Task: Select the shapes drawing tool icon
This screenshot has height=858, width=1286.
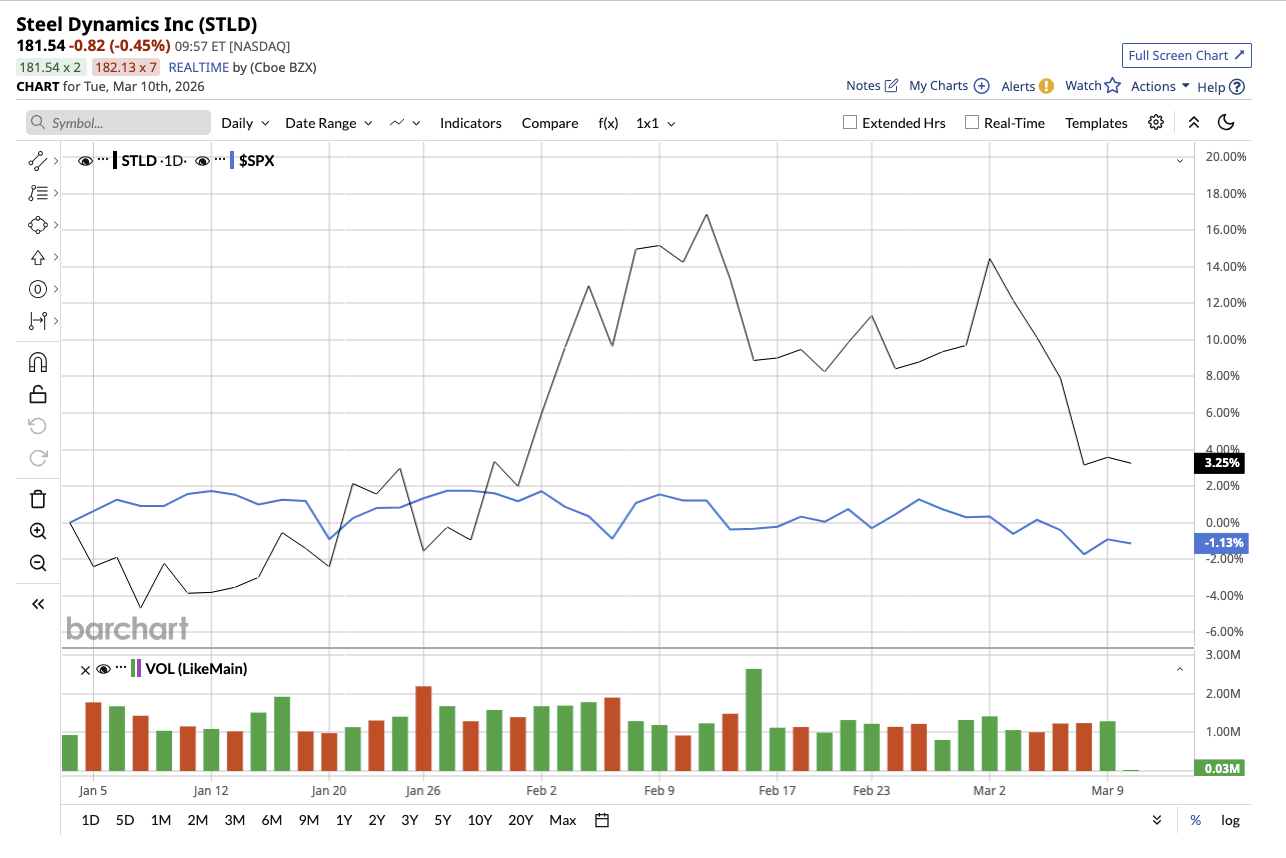Action: pyautogui.click(x=38, y=224)
